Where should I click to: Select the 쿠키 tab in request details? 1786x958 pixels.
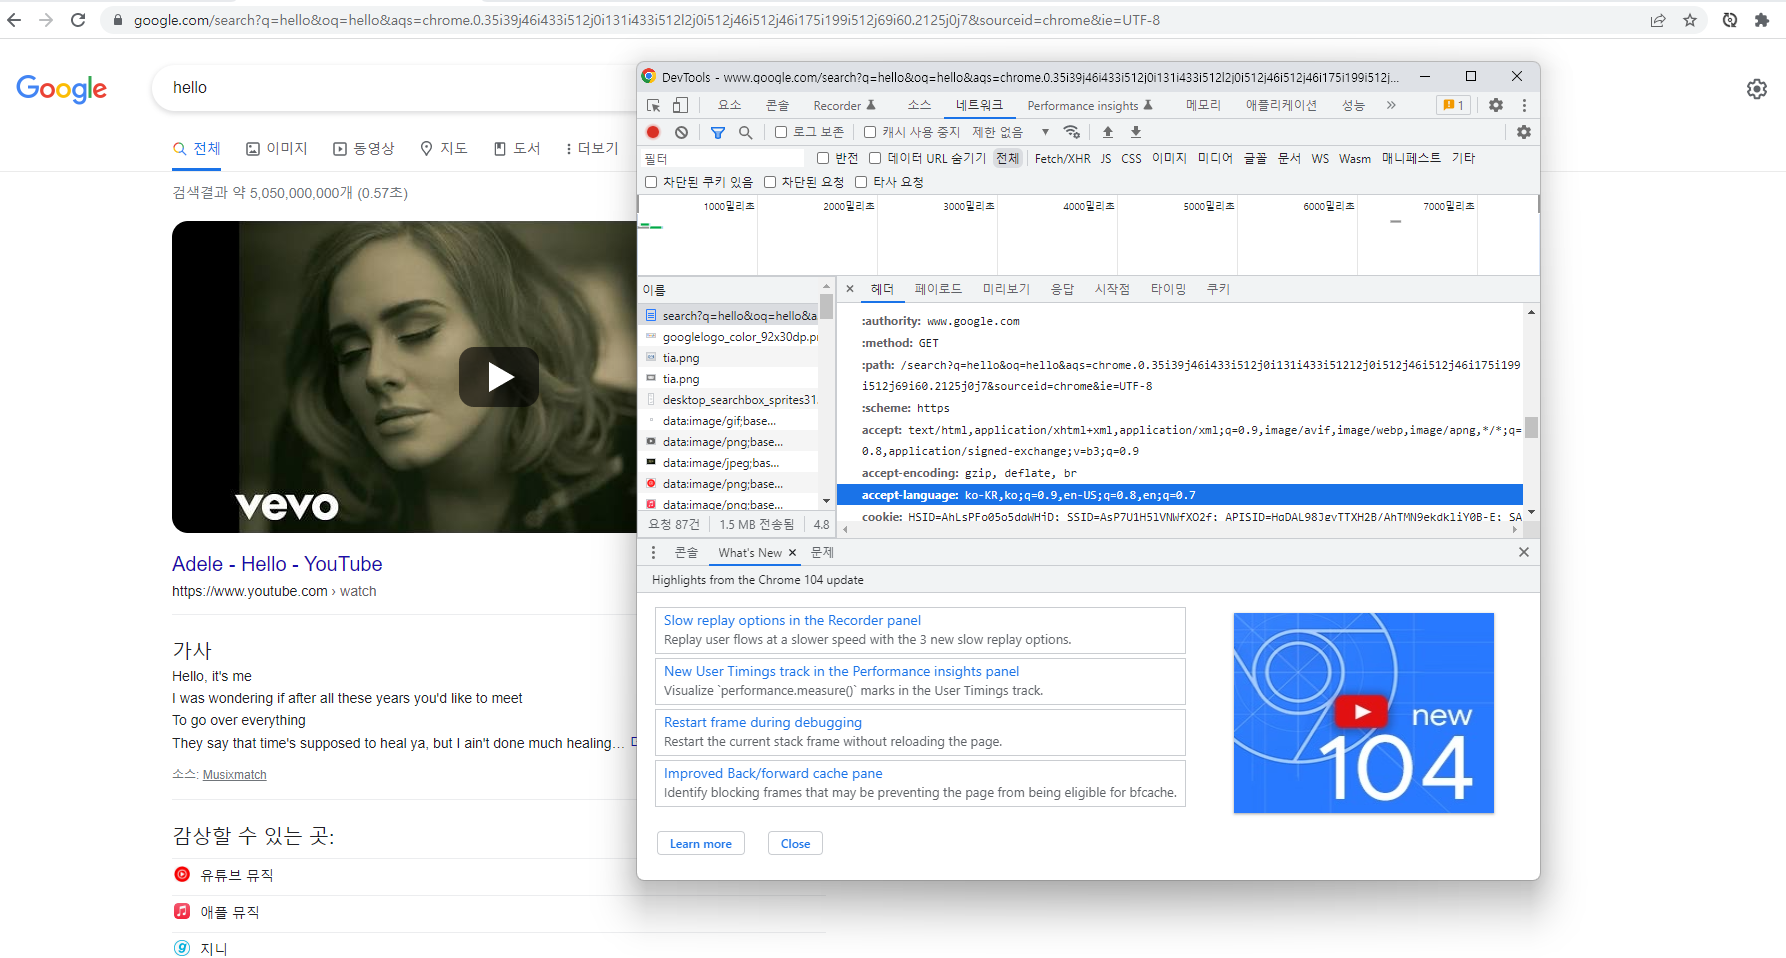(x=1218, y=289)
